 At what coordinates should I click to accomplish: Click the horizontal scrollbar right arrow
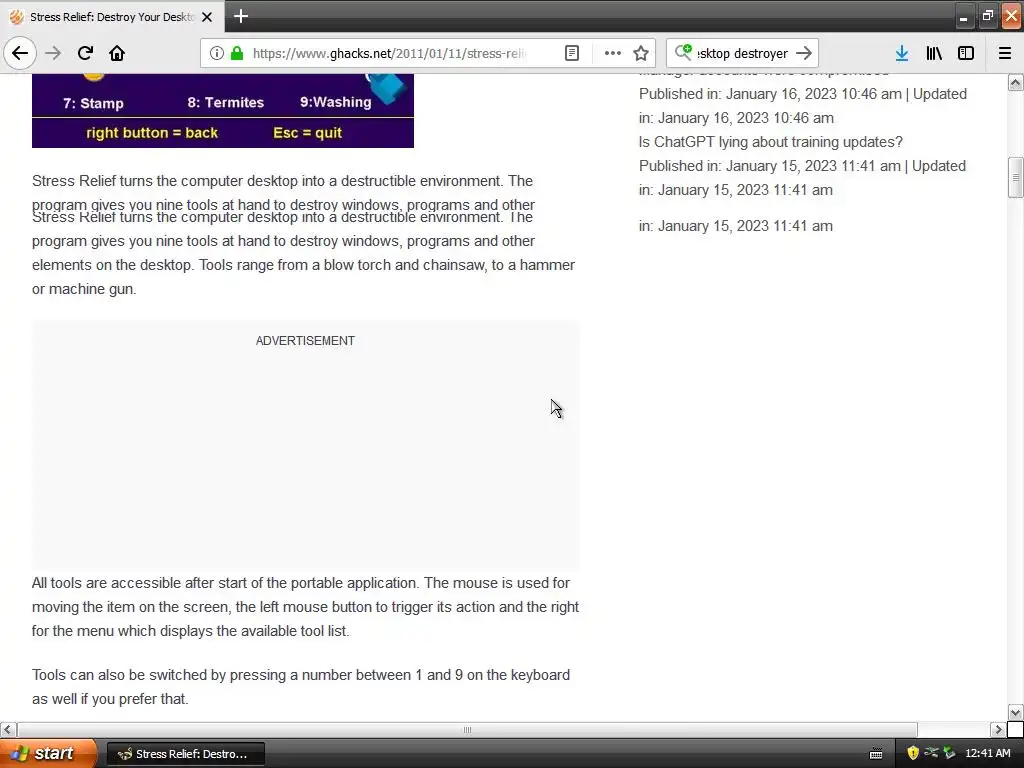coord(999,729)
